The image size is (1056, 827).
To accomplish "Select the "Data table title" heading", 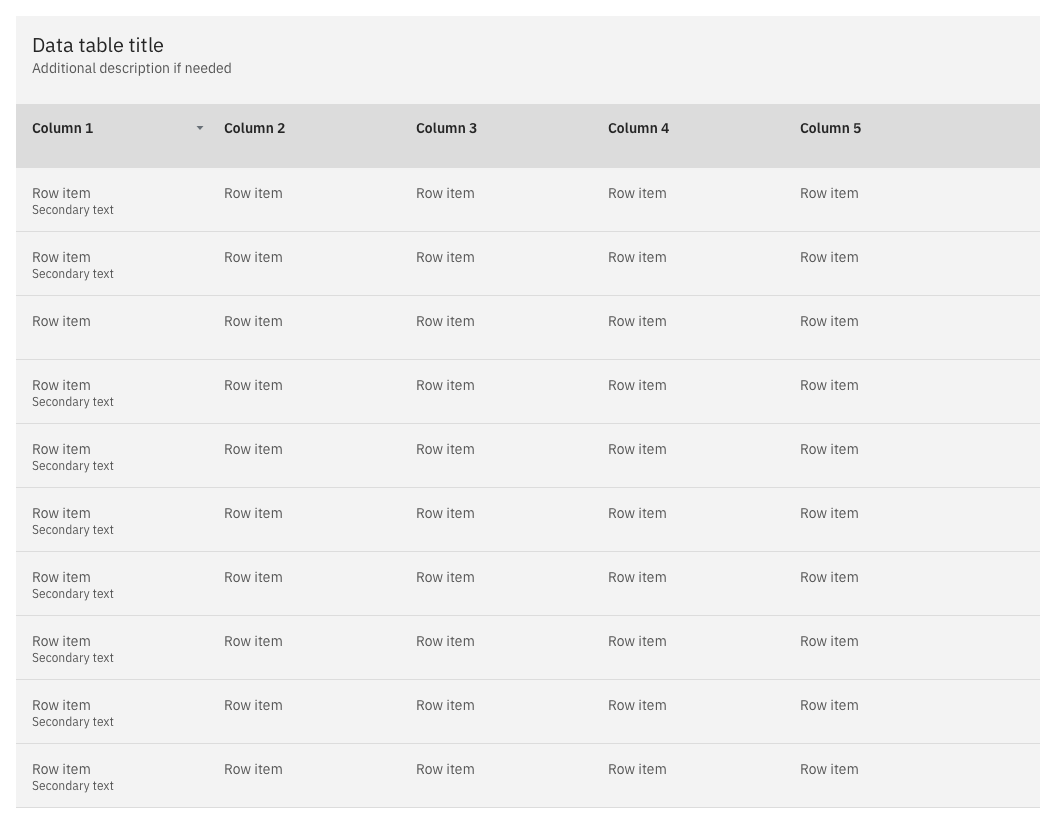I will [x=97, y=45].
